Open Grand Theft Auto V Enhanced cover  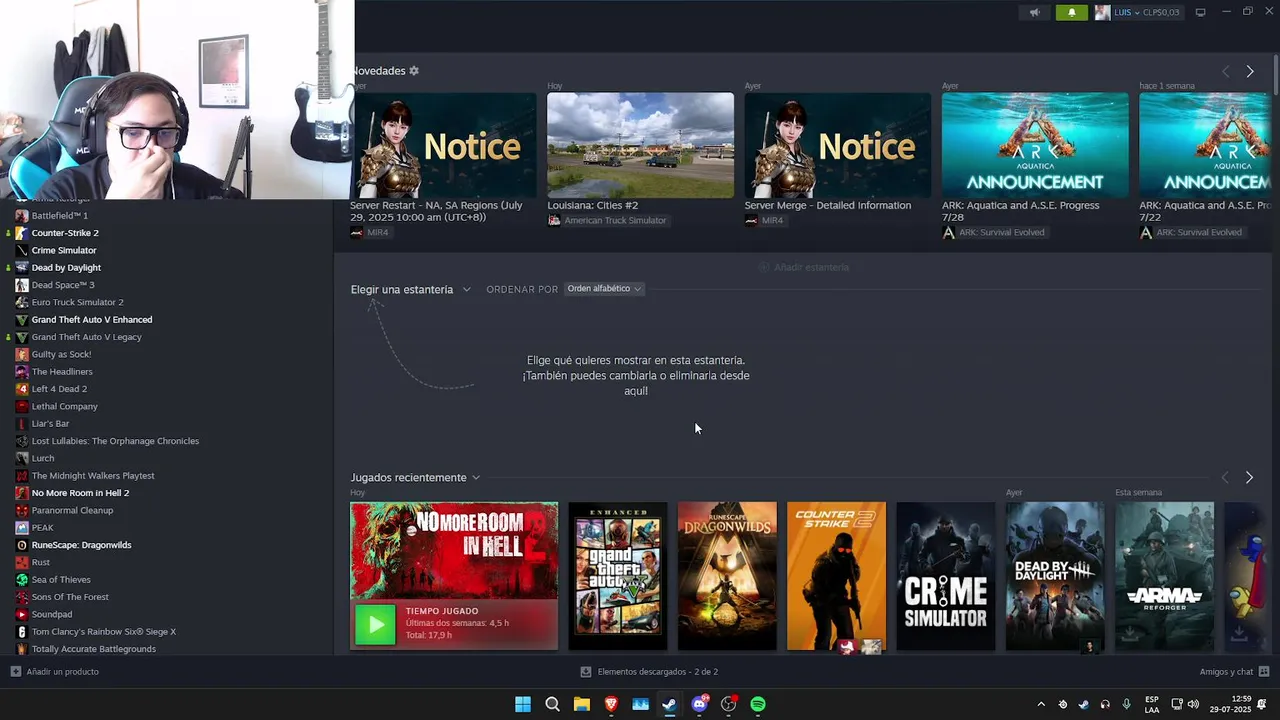coord(617,576)
